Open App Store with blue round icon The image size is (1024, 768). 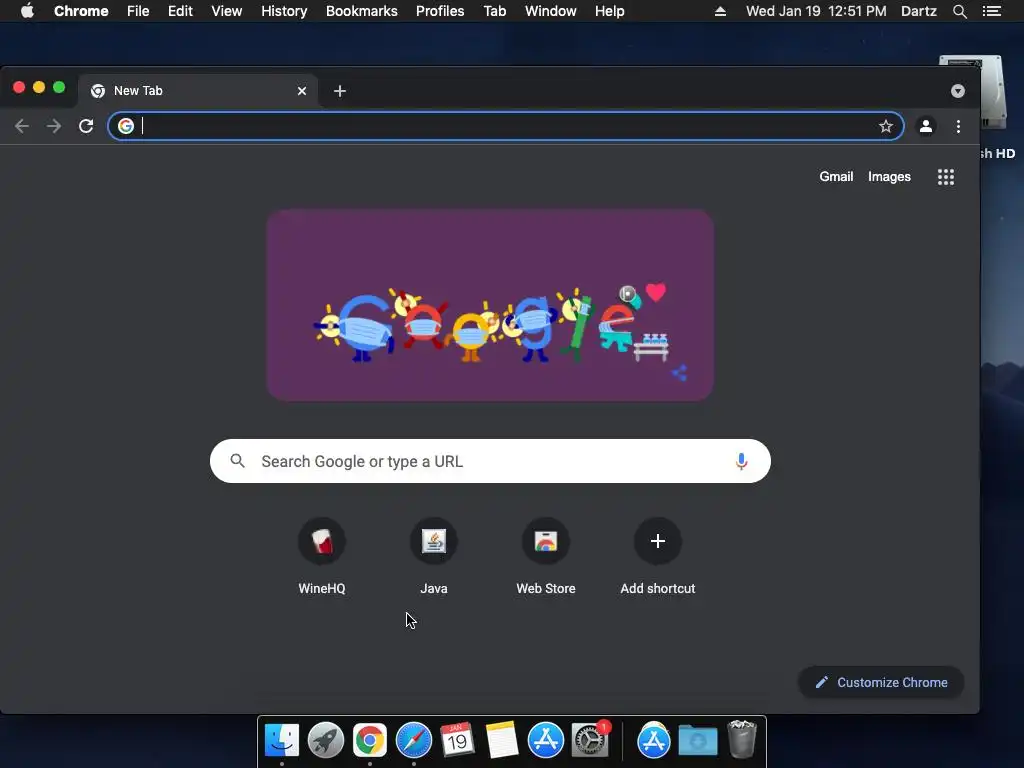(x=545, y=740)
